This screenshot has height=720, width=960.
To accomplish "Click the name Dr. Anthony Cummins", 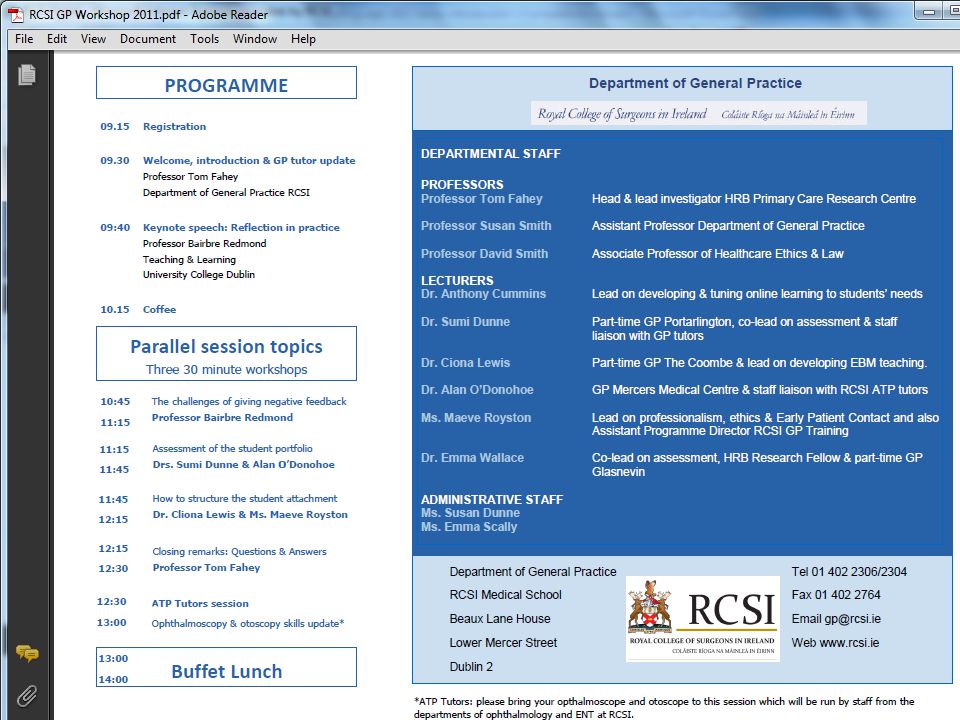I will point(483,293).
